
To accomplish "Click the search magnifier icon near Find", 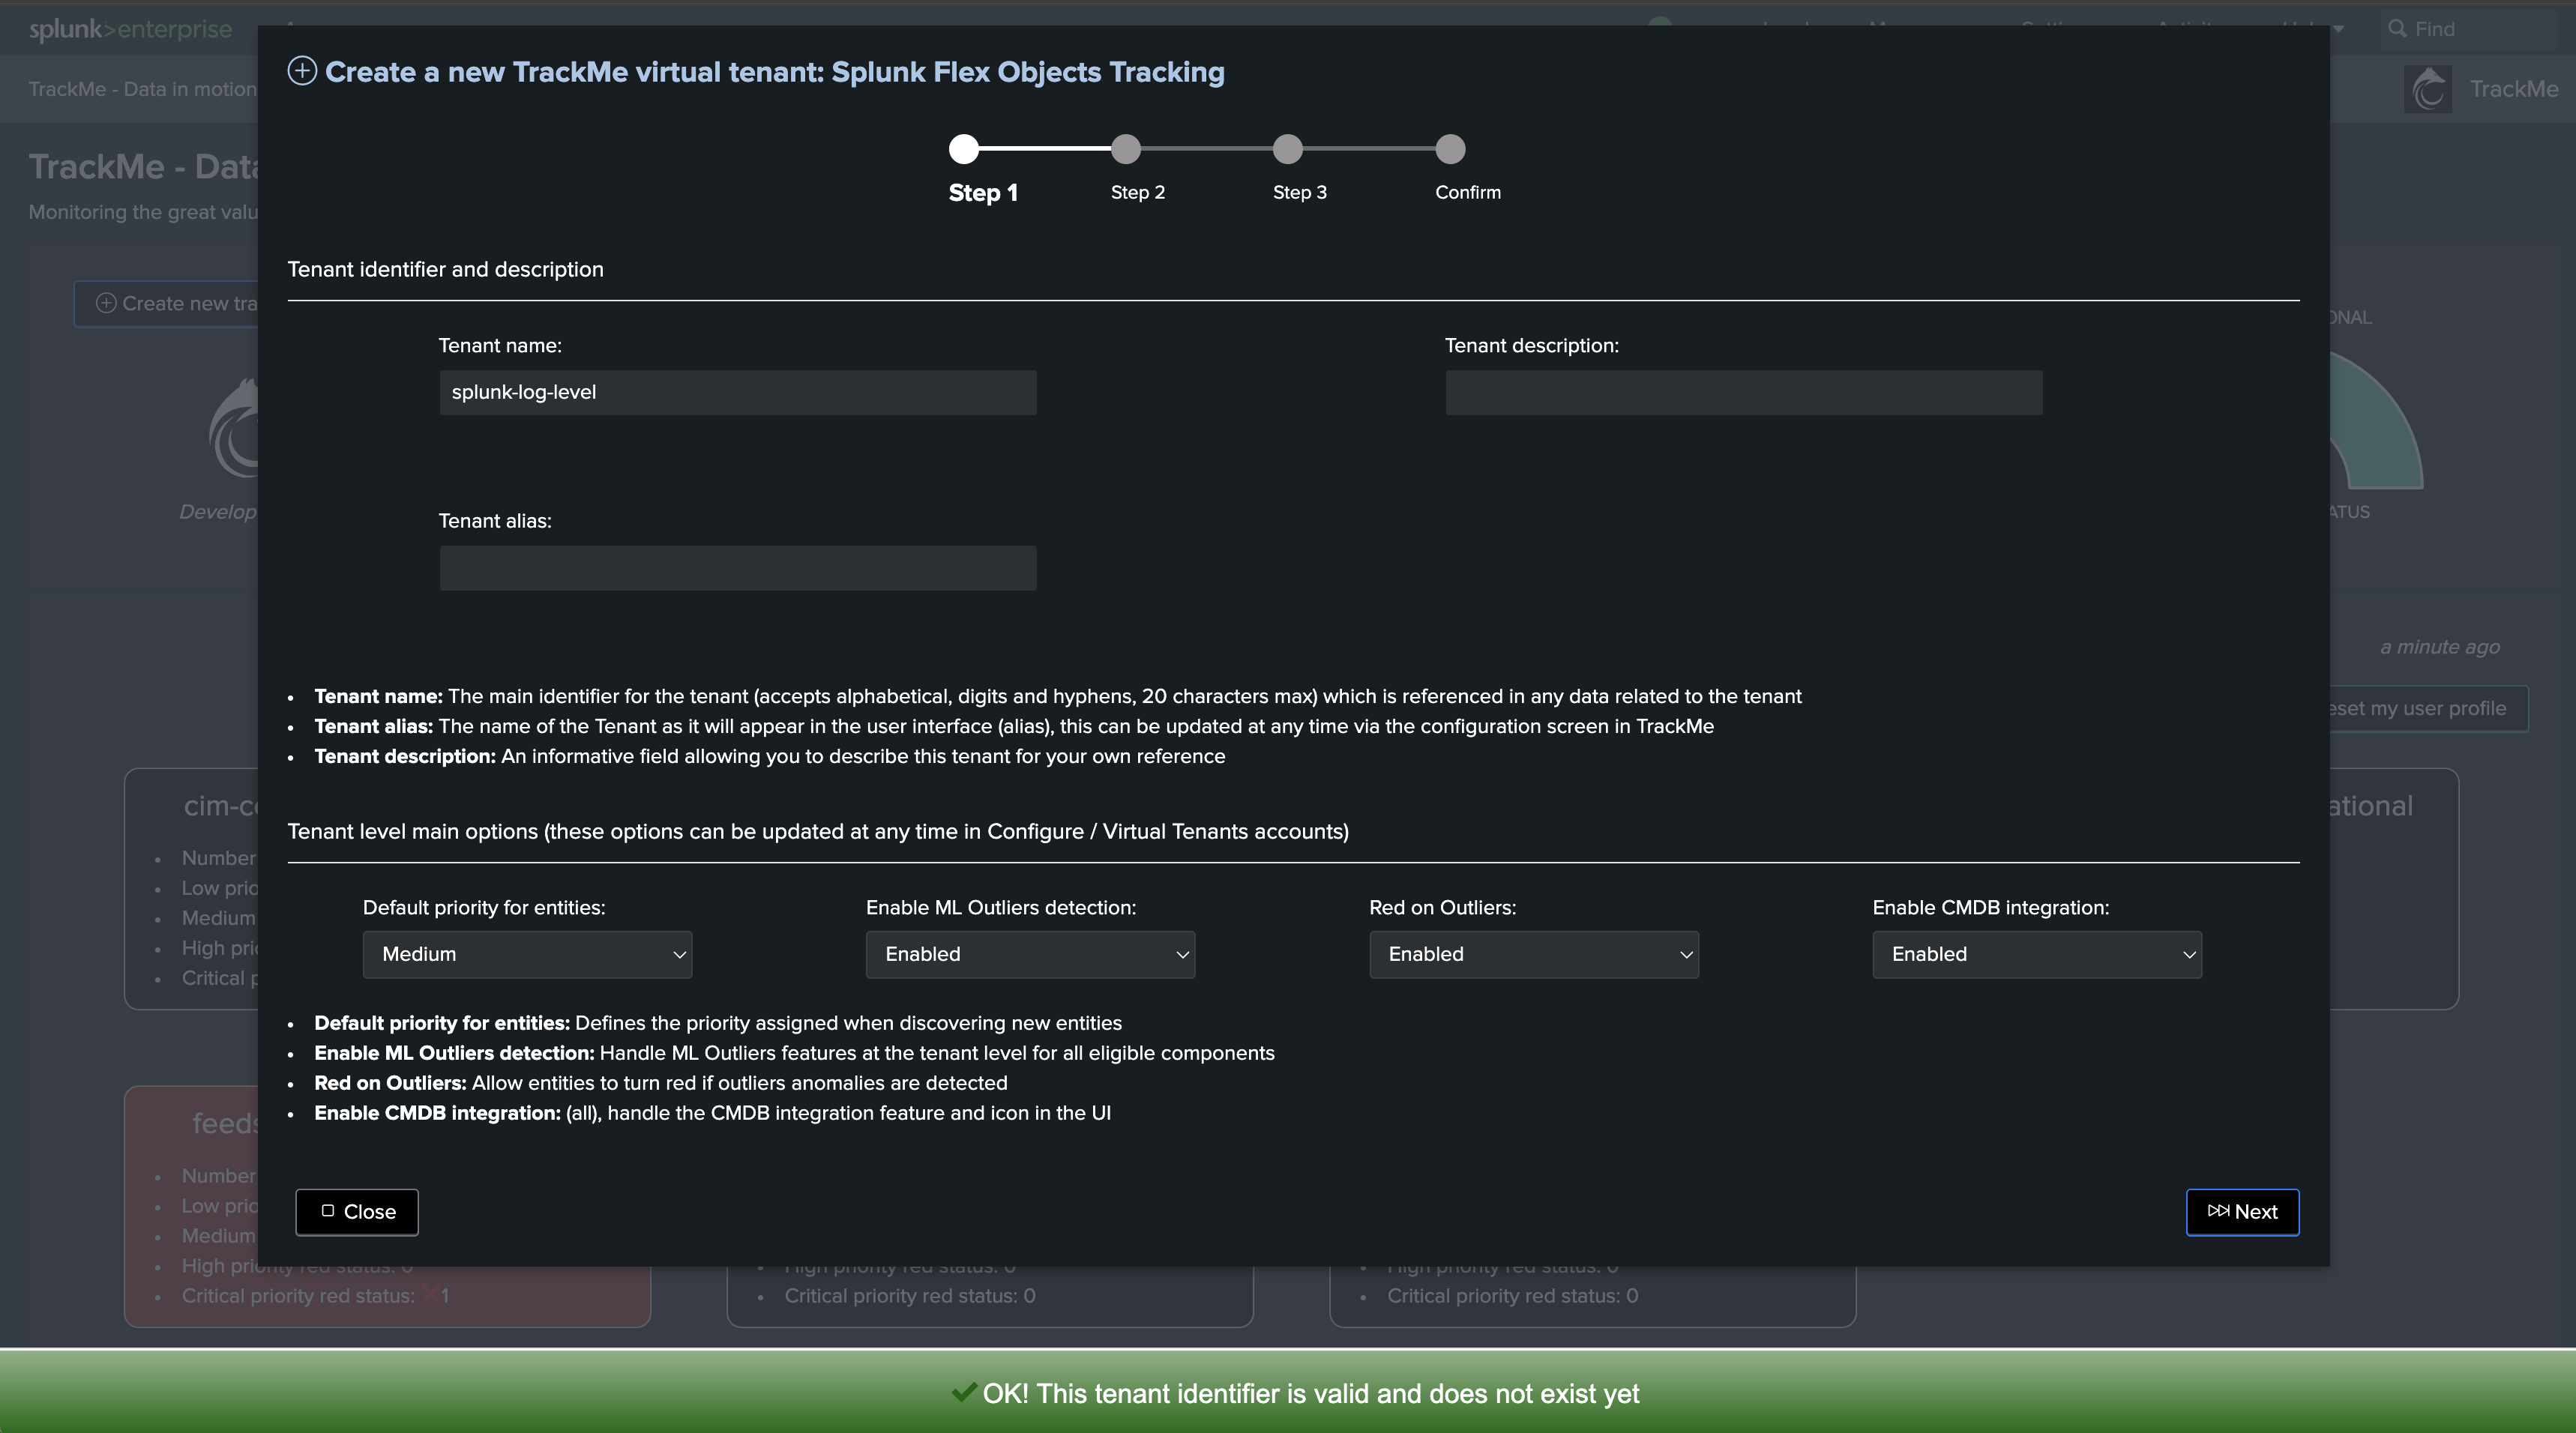I will tap(2397, 29).
